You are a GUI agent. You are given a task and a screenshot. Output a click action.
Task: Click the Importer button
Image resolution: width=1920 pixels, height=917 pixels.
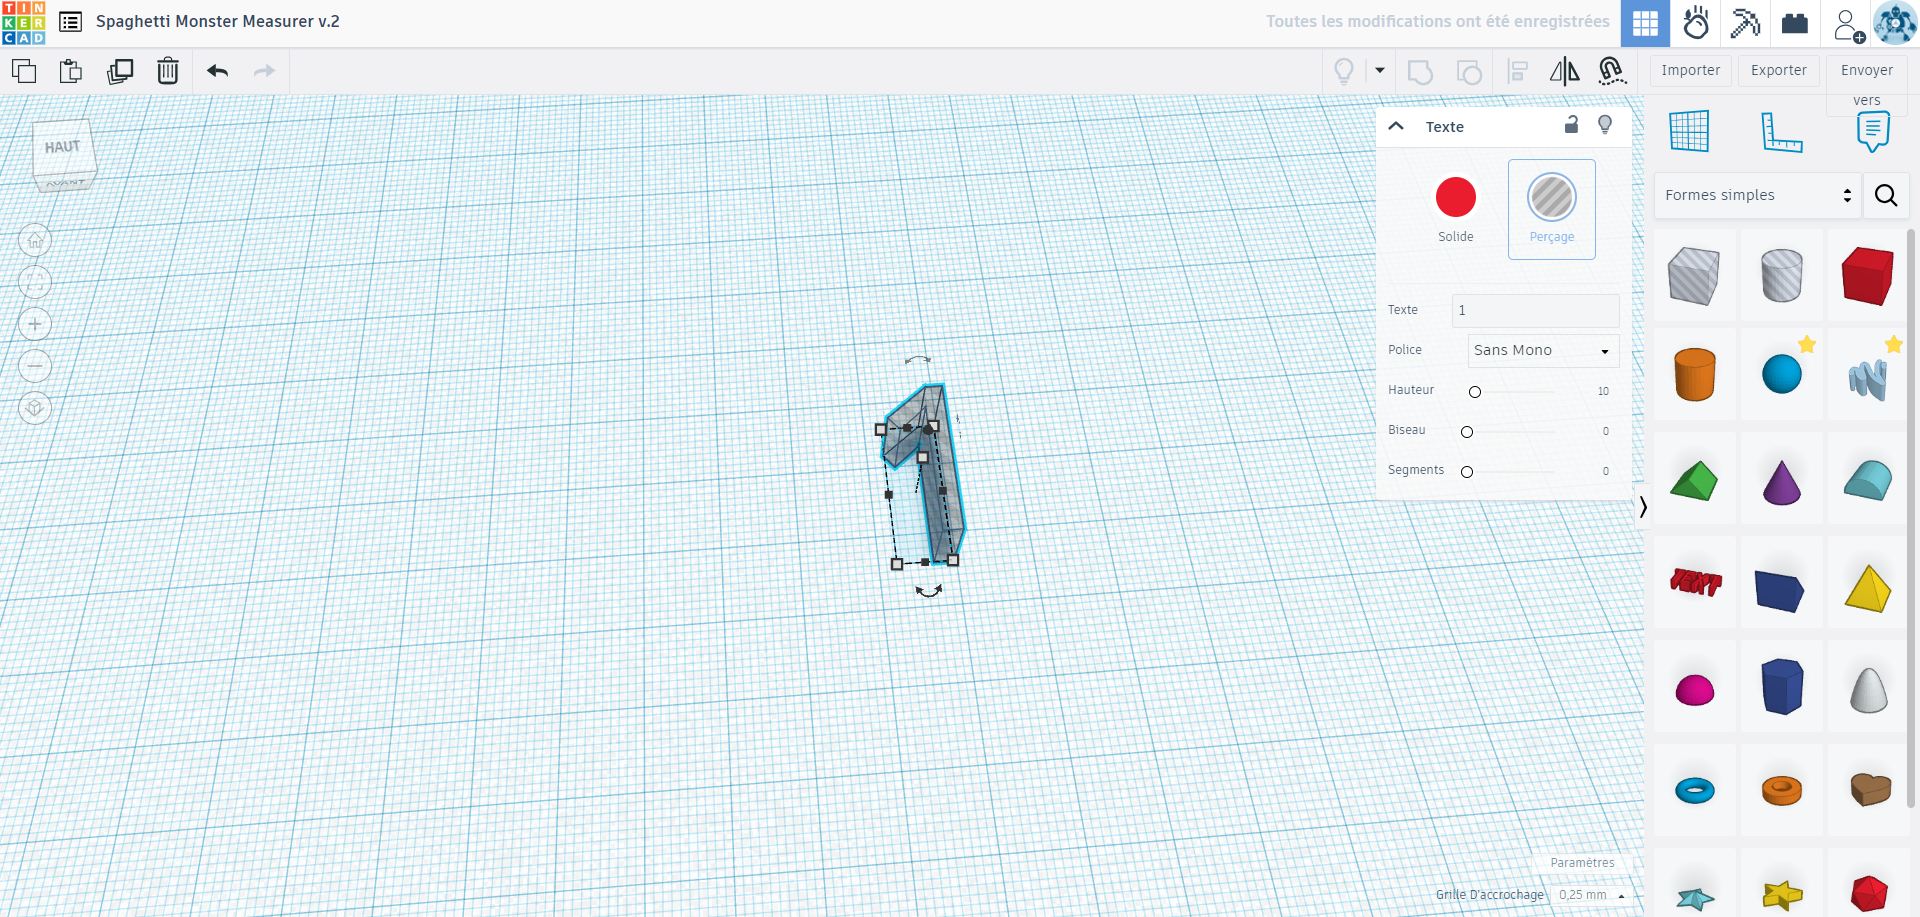1691,70
